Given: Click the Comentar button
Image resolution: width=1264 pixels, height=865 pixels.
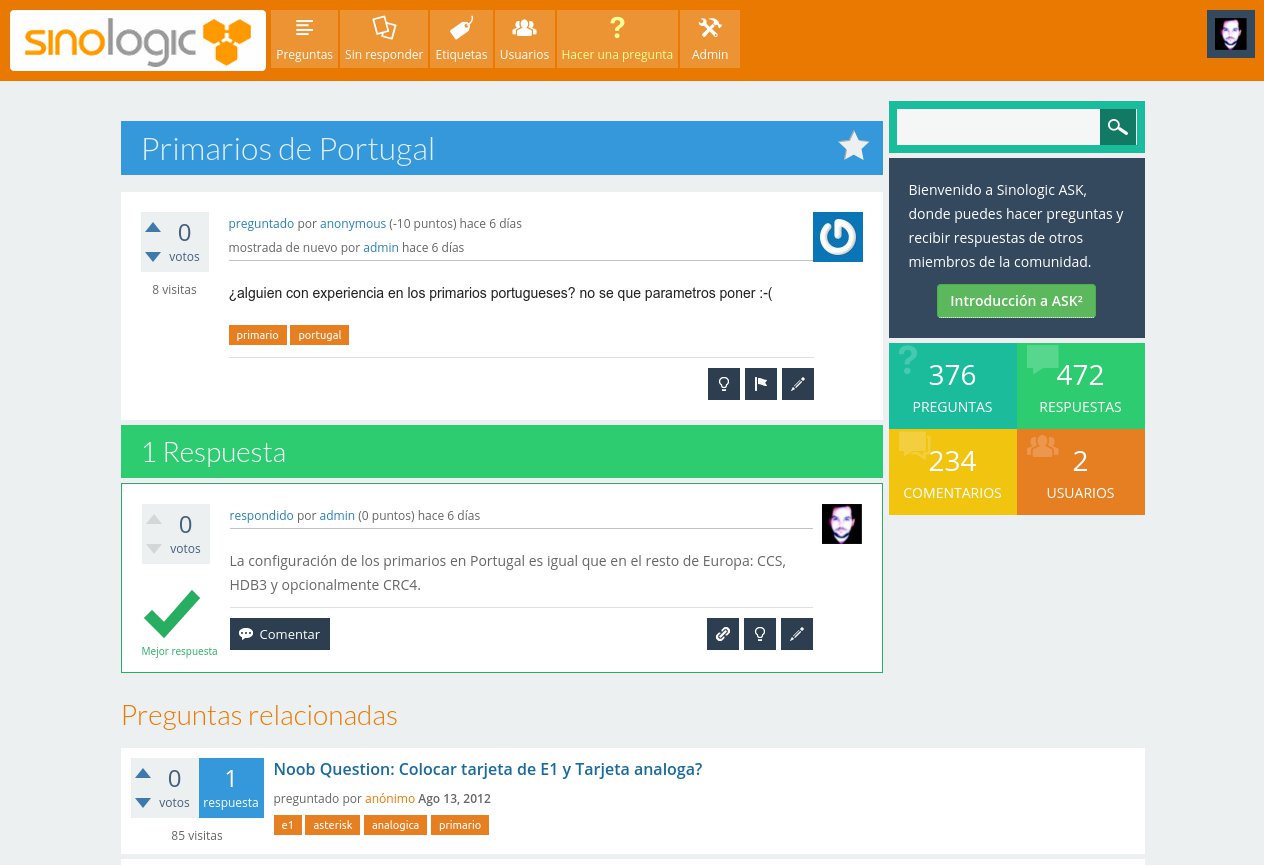Looking at the screenshot, I should coord(280,634).
